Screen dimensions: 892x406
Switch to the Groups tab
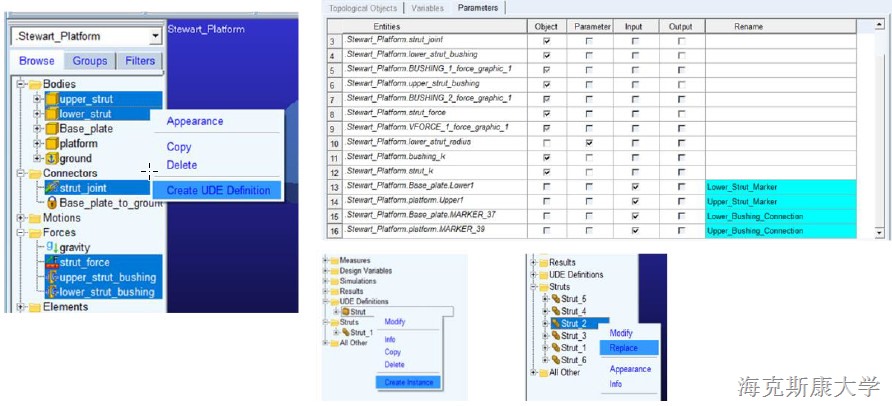[90, 61]
